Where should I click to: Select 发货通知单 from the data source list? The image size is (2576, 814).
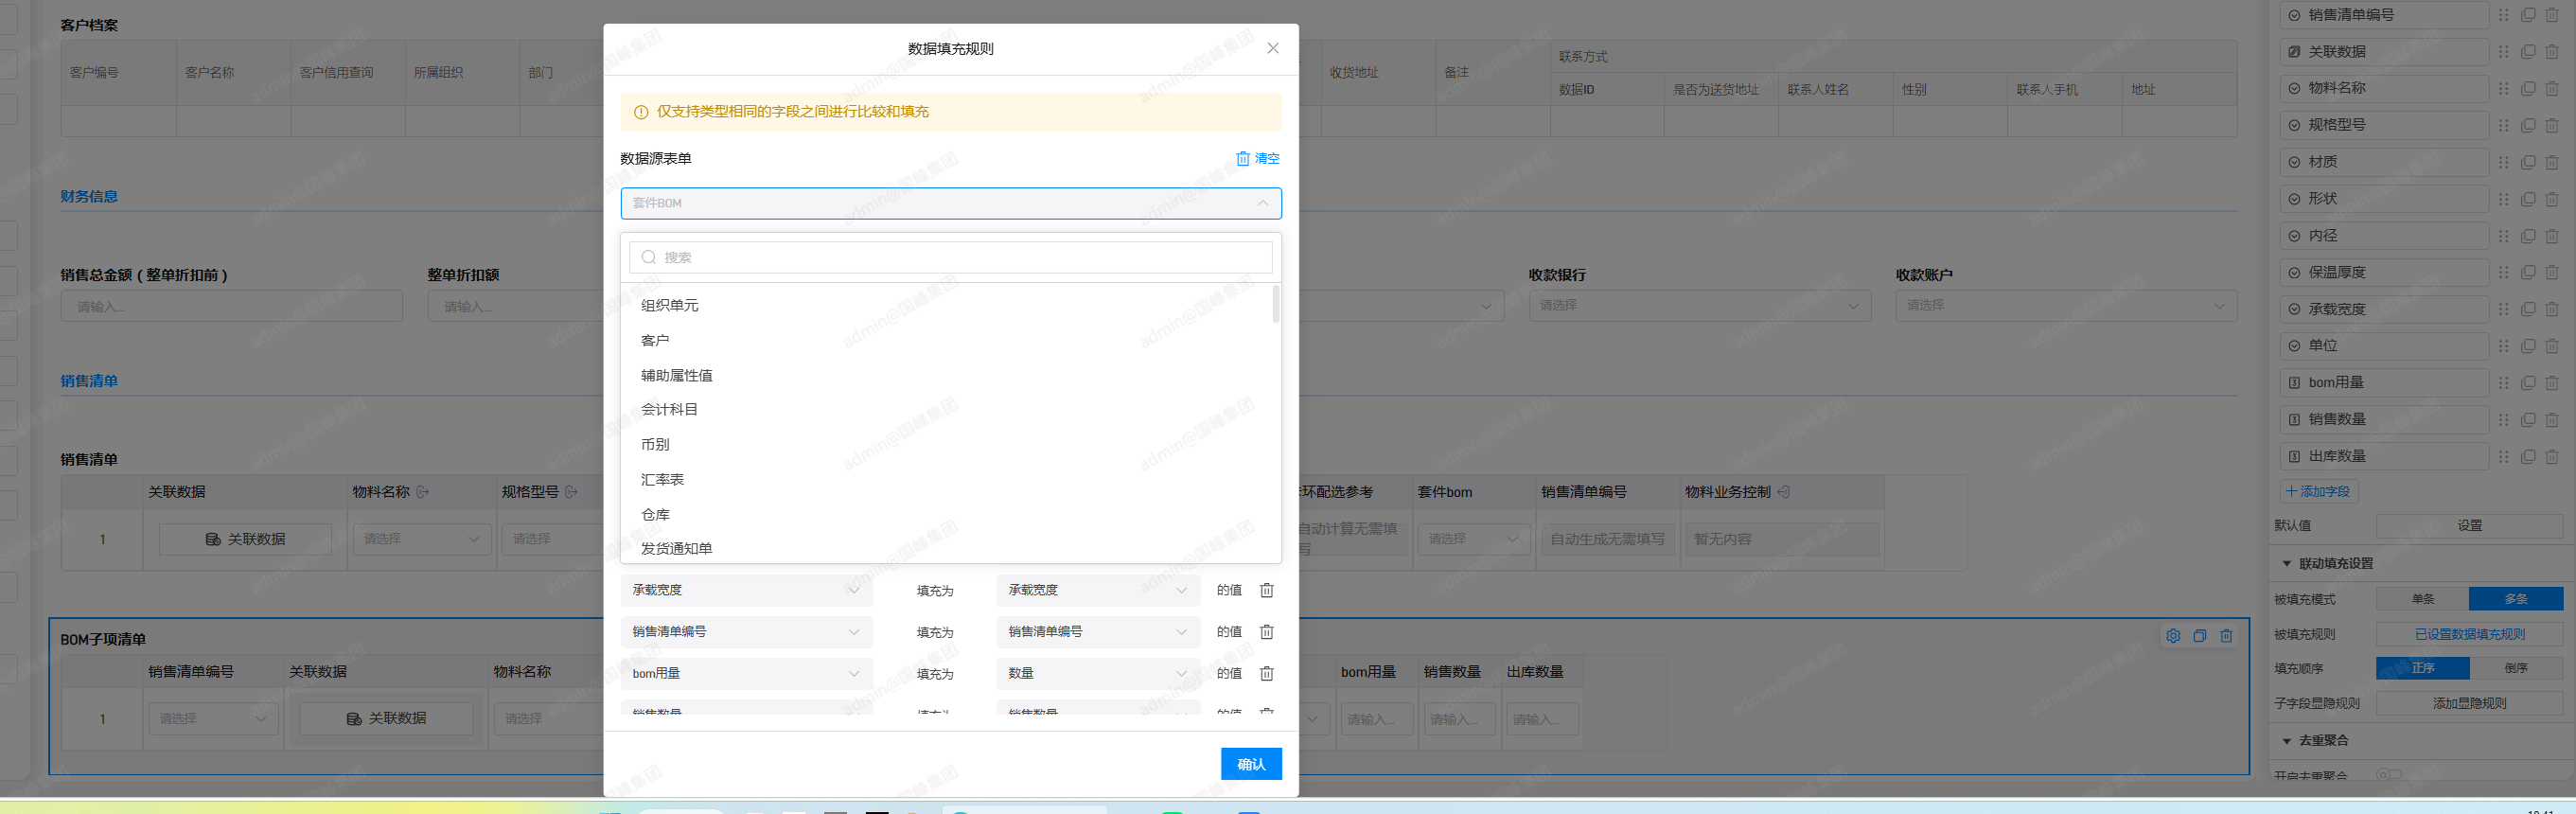951,549
